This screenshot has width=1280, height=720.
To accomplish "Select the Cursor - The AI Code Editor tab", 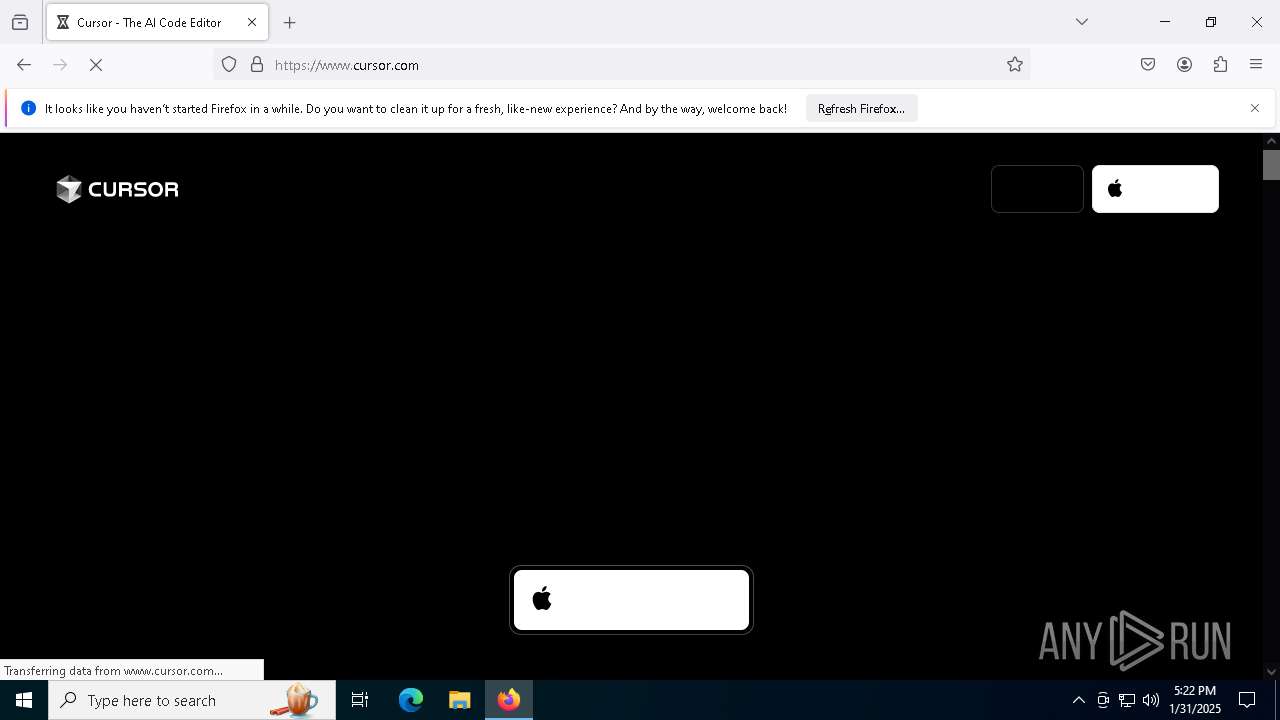I will 157,22.
